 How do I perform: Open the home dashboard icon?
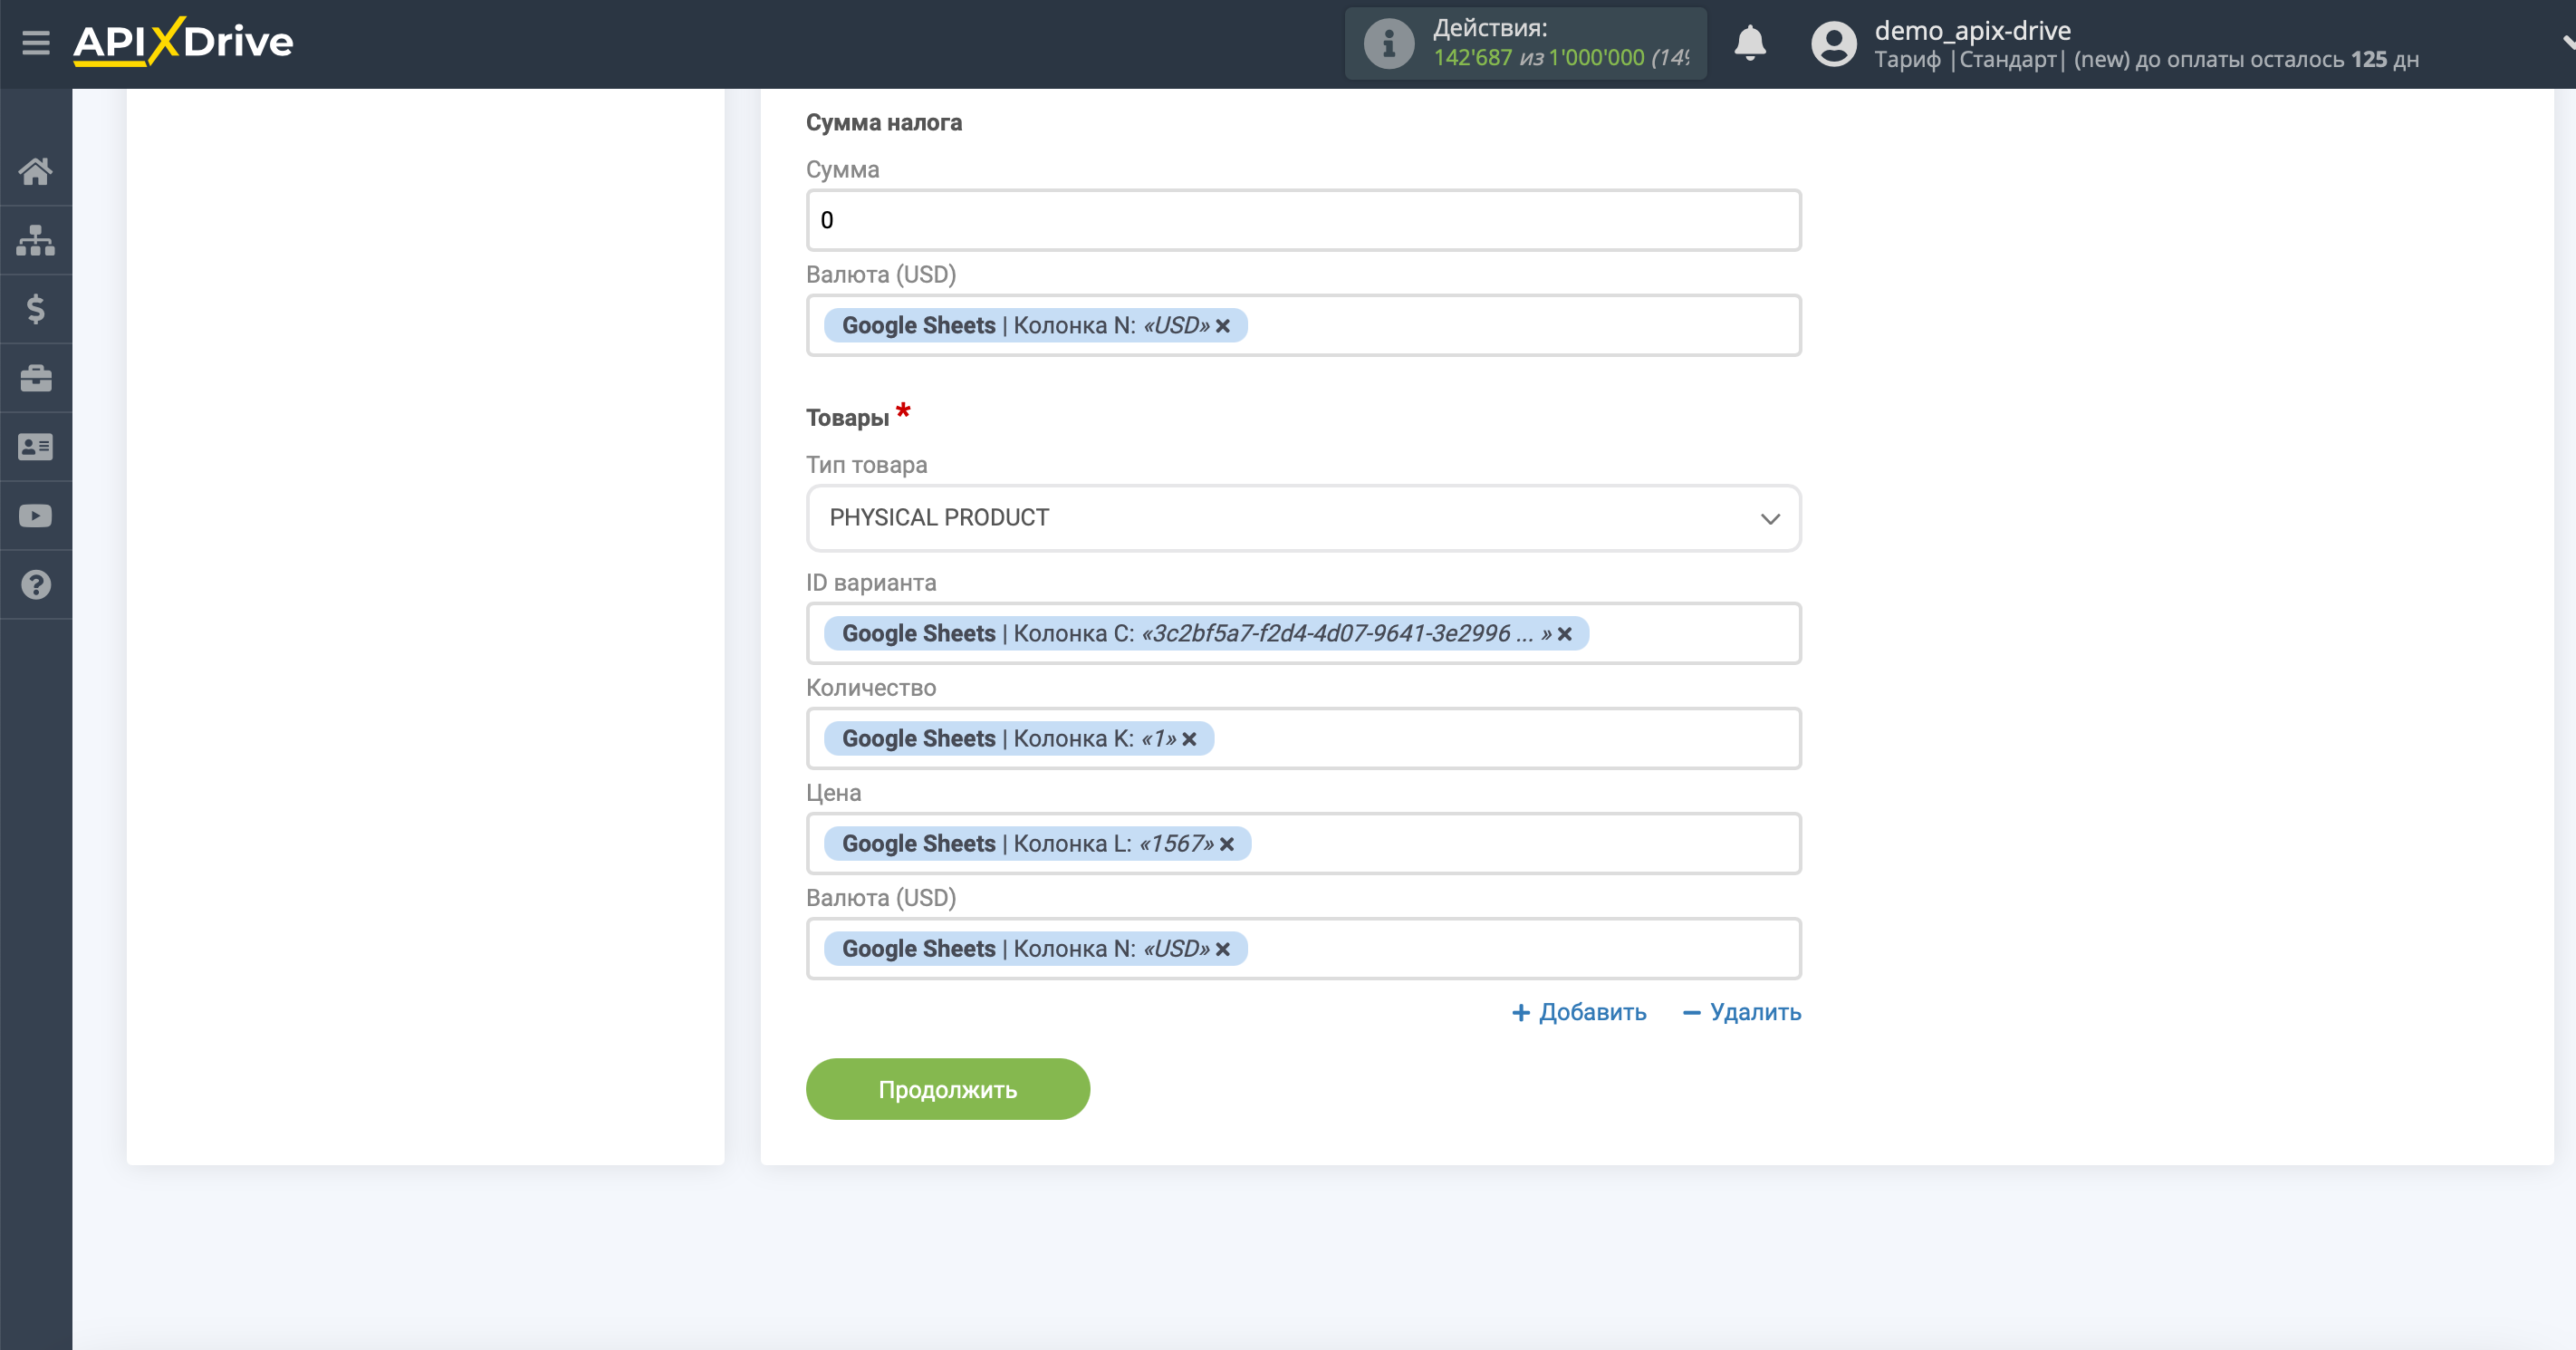click(36, 171)
